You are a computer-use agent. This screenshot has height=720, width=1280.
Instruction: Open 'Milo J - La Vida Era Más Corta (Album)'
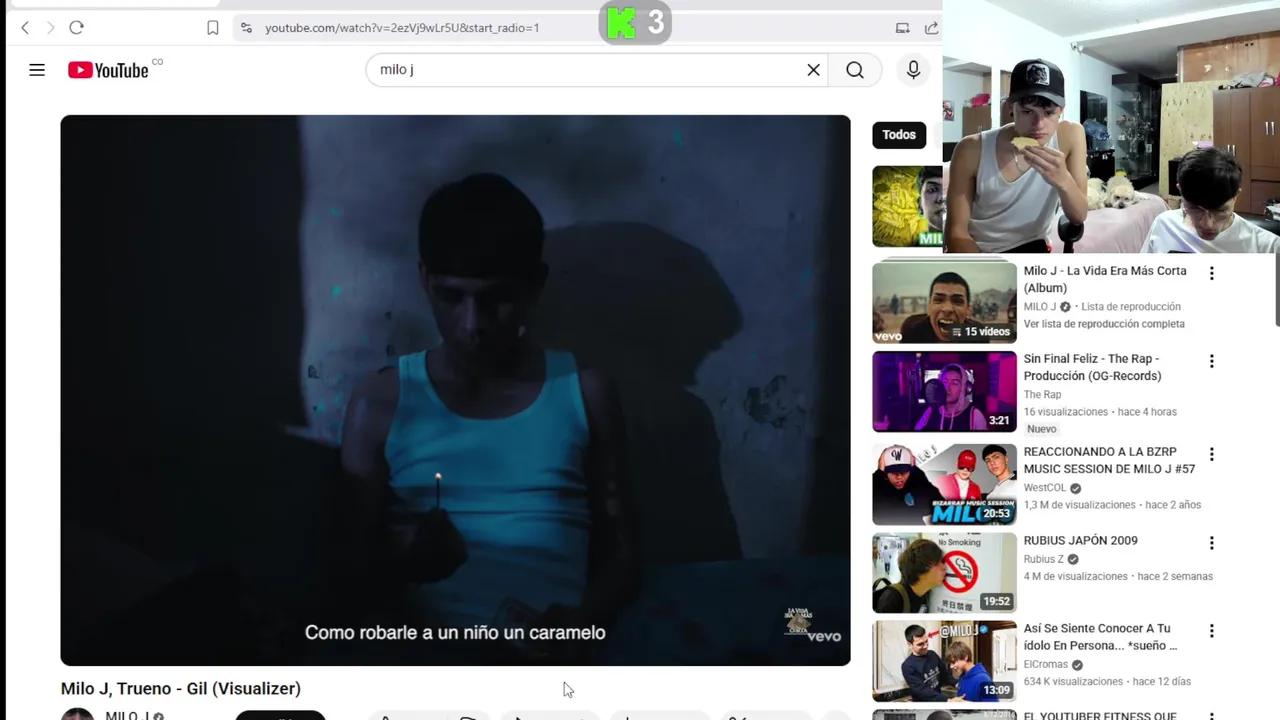(1105, 279)
